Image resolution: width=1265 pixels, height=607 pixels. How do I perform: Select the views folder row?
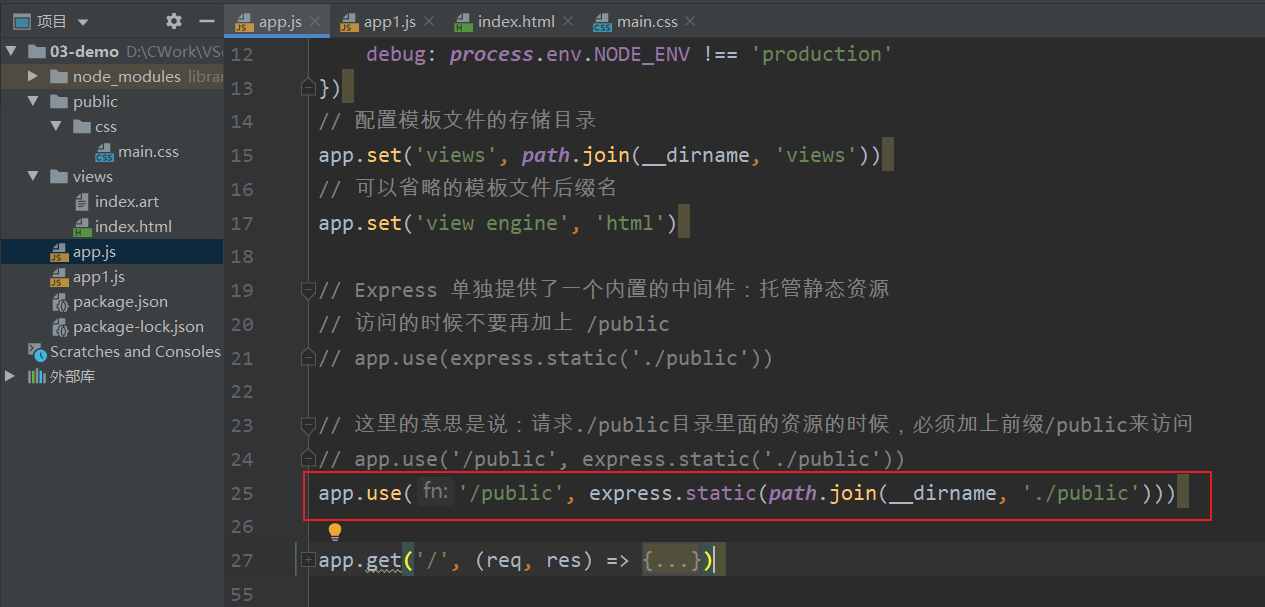coord(112,176)
